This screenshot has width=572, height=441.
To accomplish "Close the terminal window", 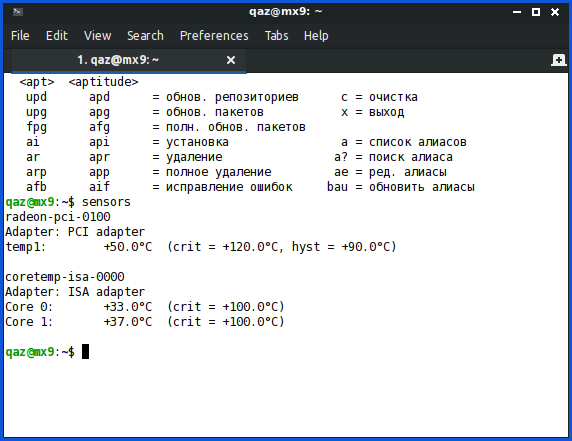I will pyautogui.click(x=555, y=12).
